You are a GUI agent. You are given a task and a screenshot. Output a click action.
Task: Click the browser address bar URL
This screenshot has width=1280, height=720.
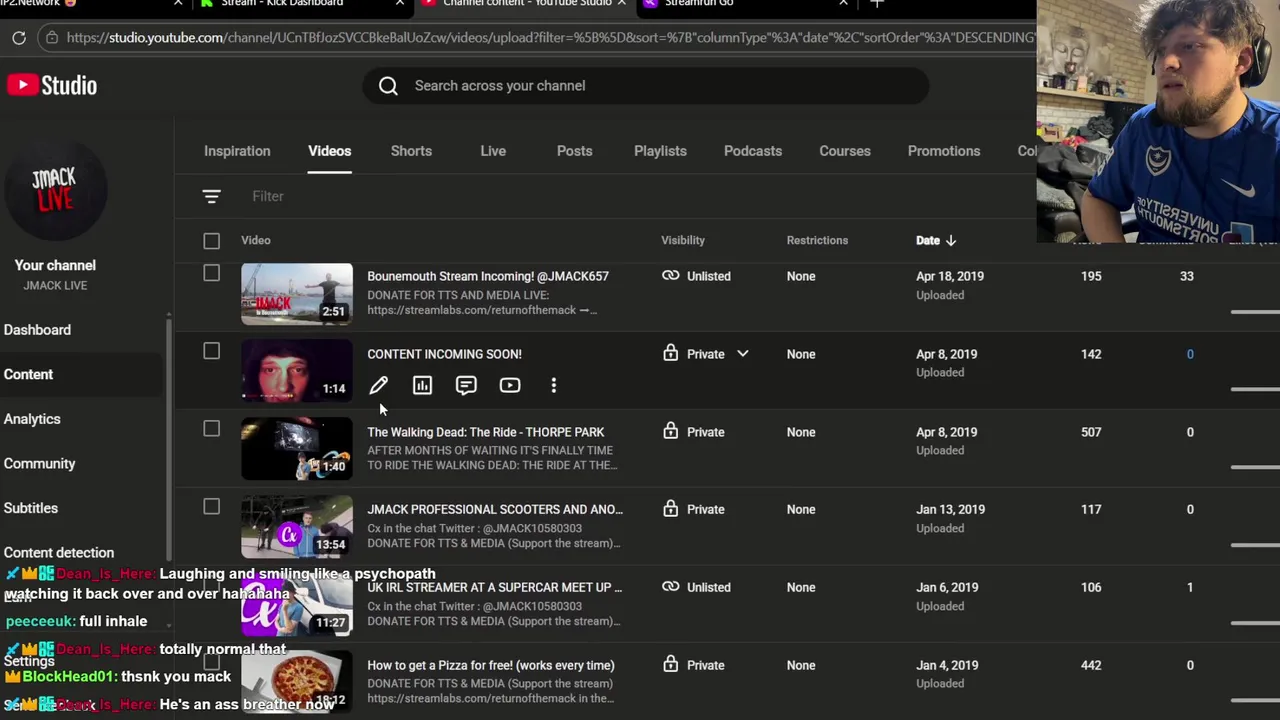[550, 38]
